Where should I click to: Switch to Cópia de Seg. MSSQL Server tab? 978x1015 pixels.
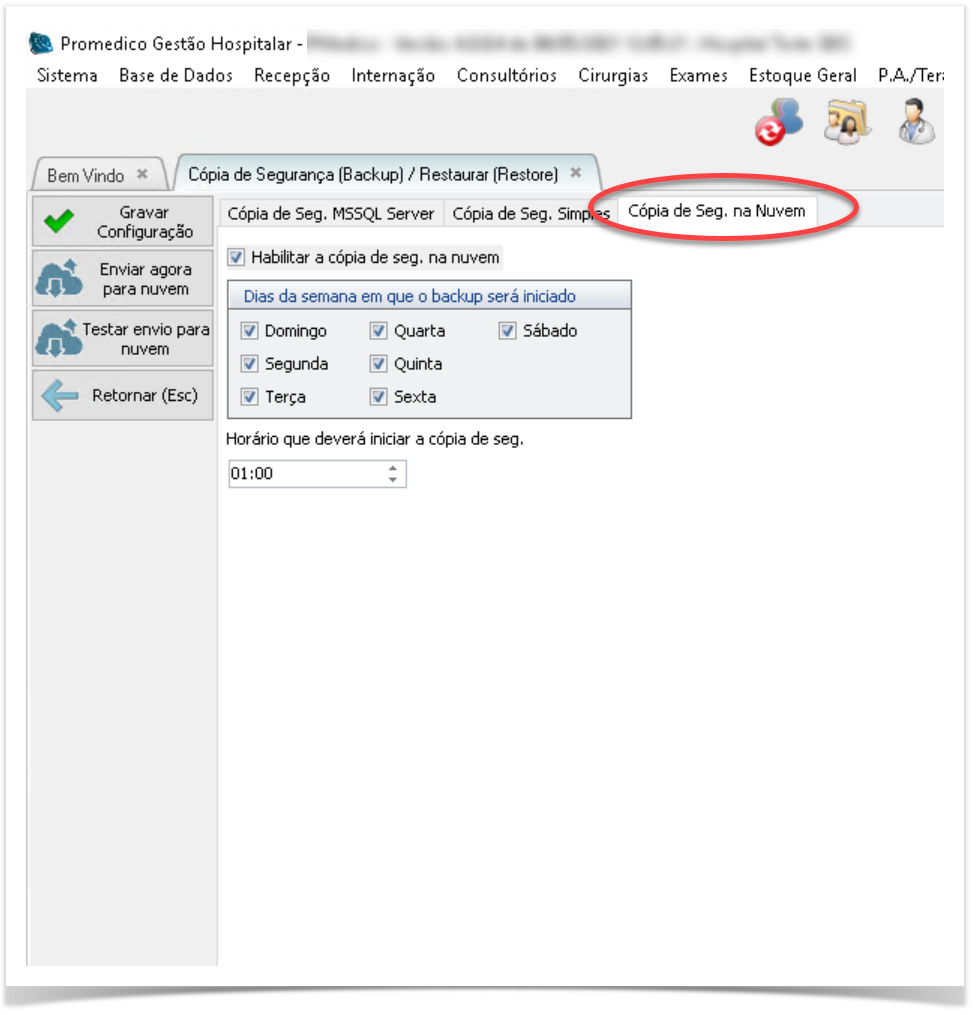pos(331,214)
